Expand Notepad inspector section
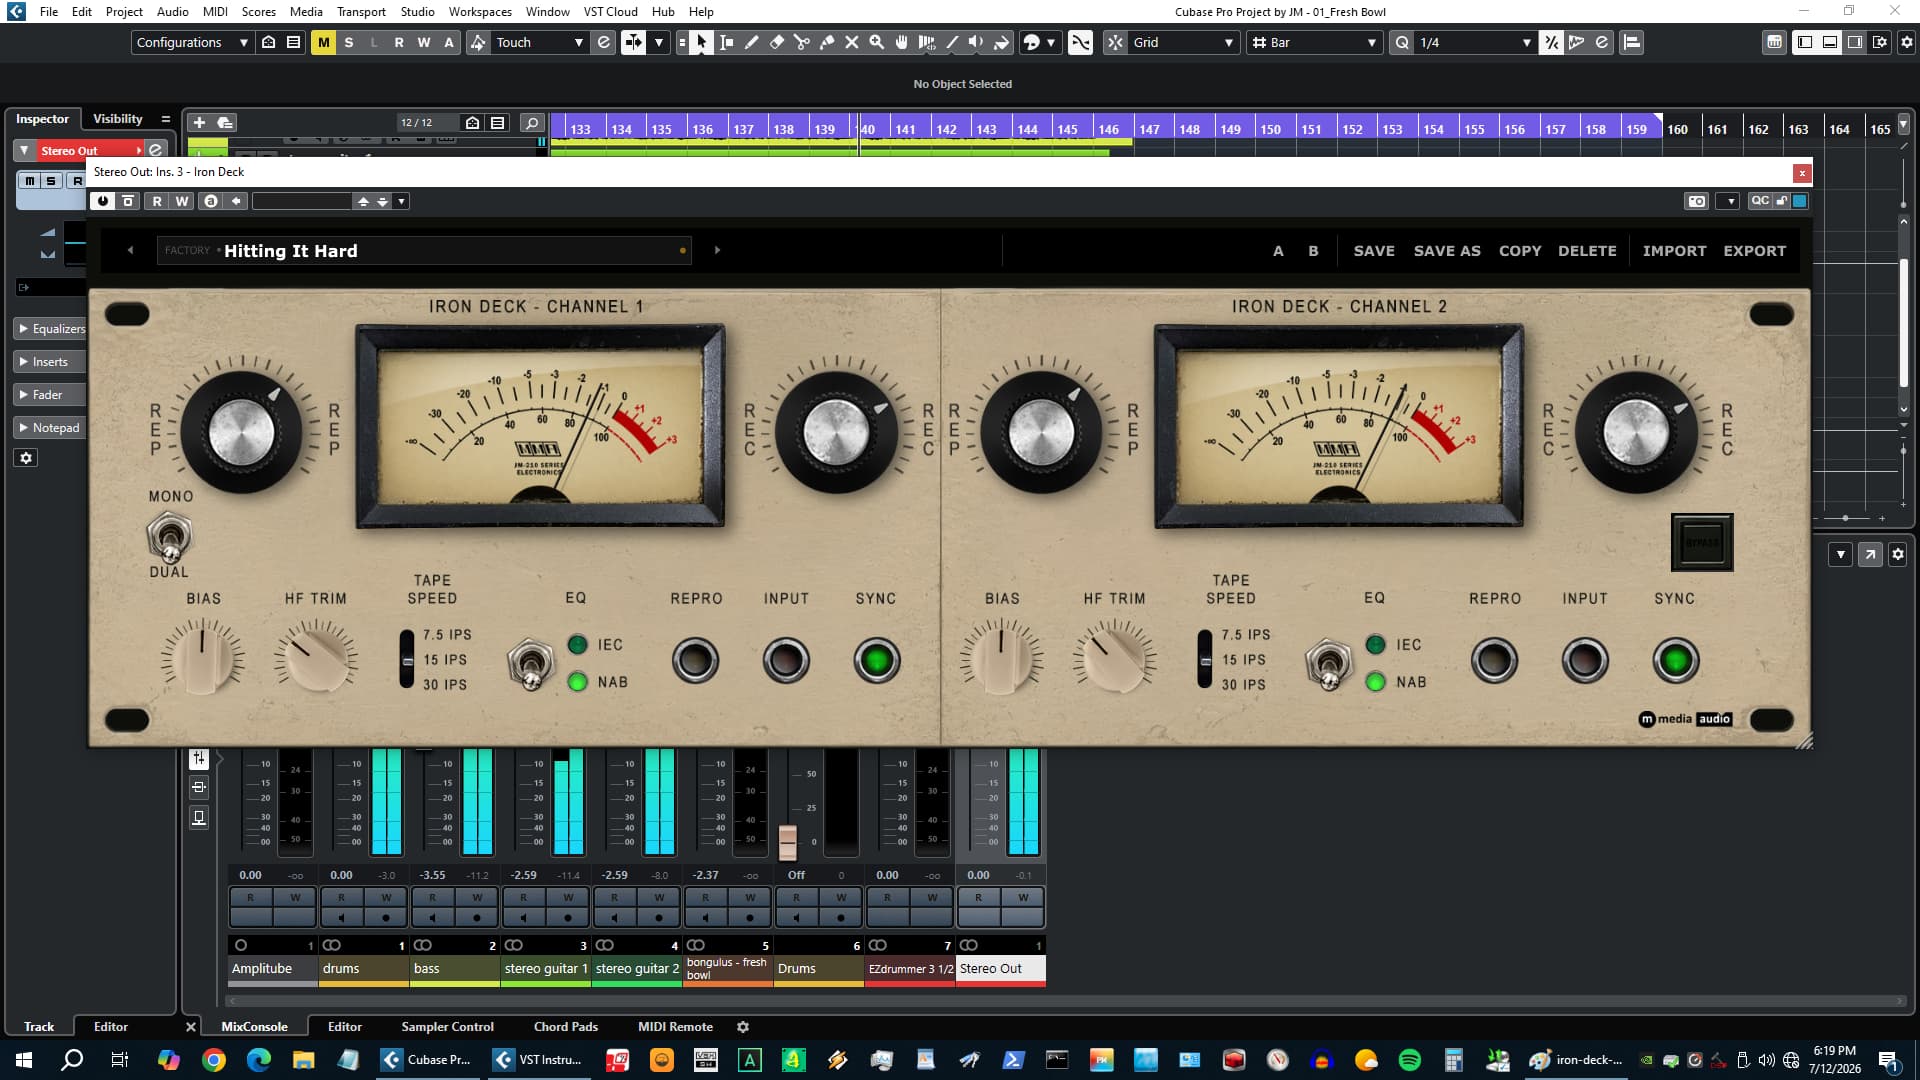Viewport: 1920px width, 1080px height. (50, 427)
